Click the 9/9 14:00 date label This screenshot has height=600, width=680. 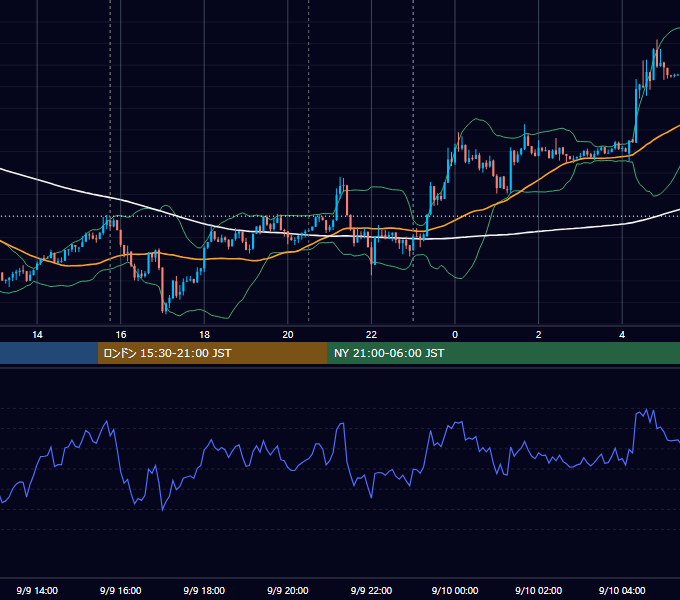pos(37,590)
